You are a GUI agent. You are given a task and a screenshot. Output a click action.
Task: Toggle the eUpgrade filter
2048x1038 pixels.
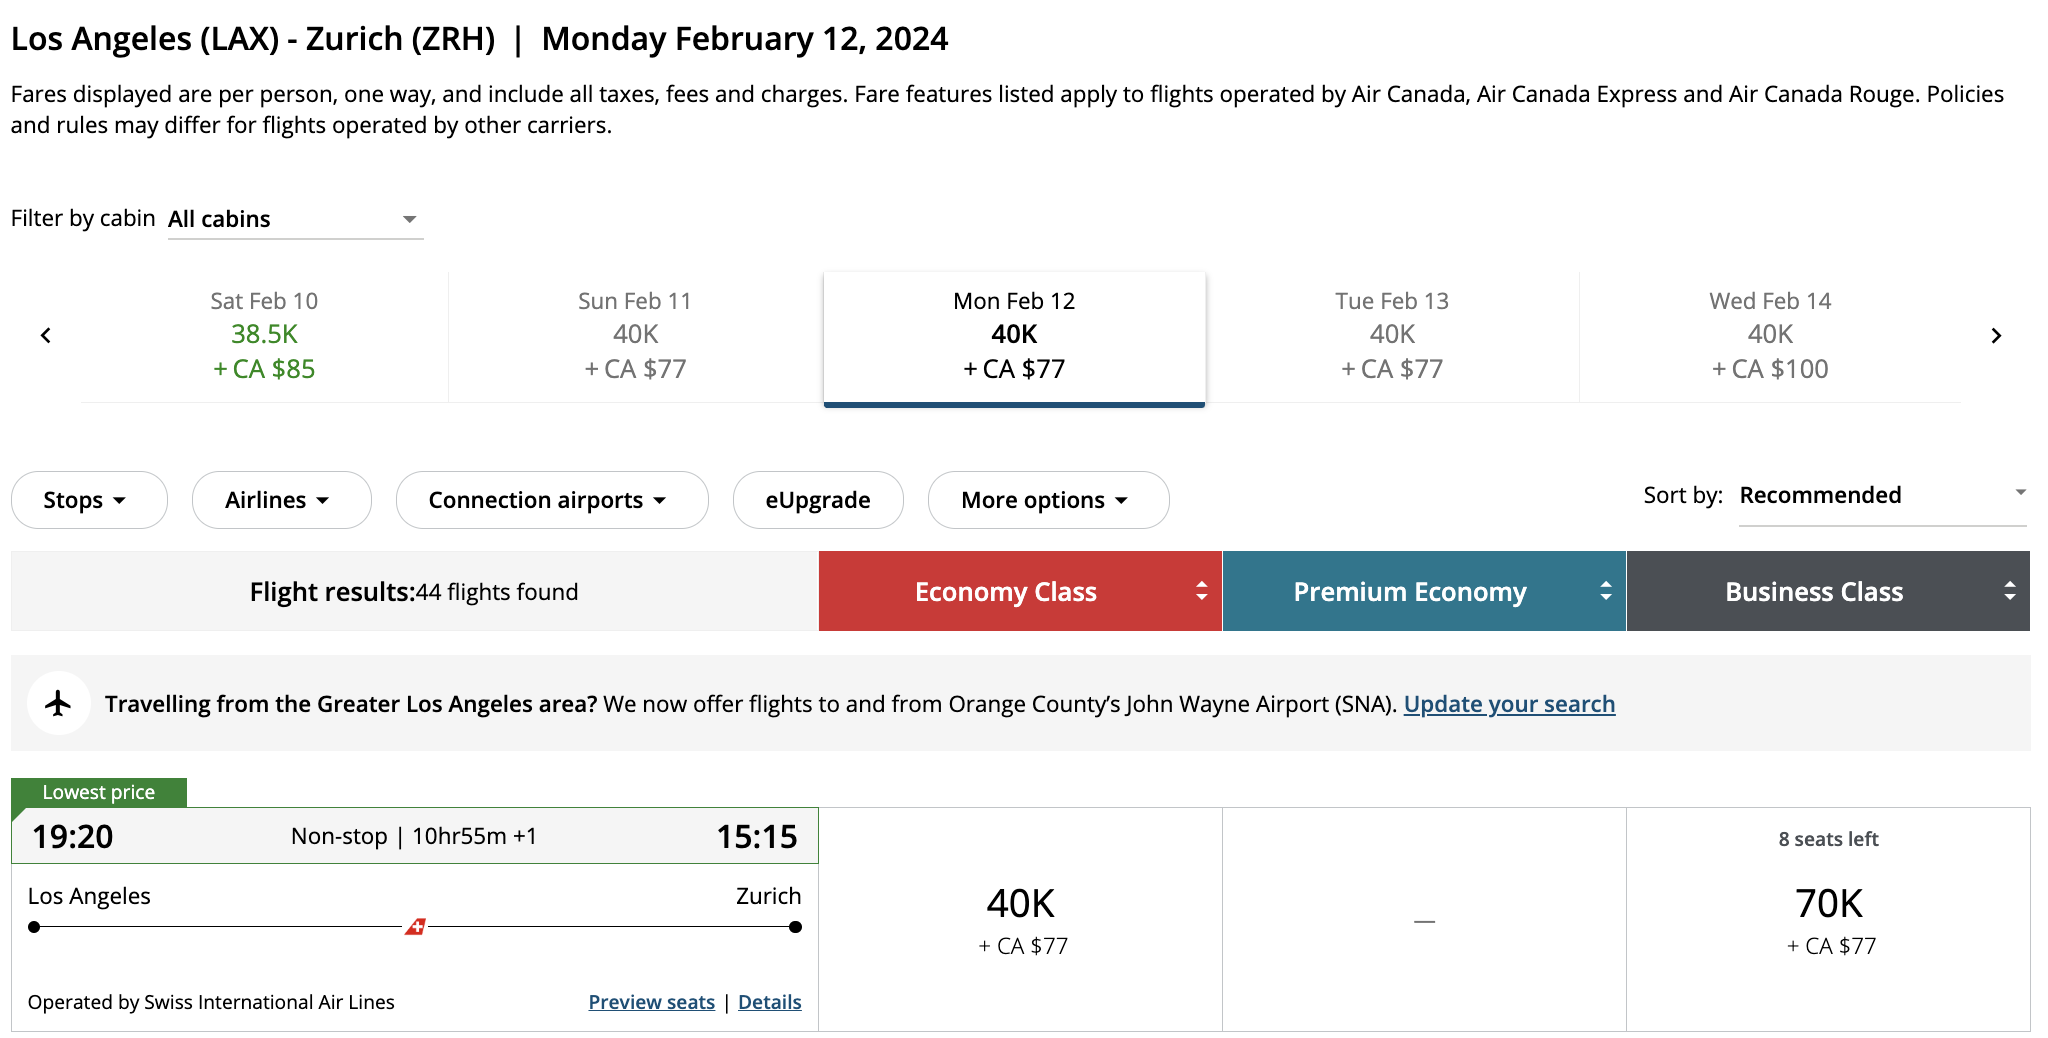coord(817,500)
